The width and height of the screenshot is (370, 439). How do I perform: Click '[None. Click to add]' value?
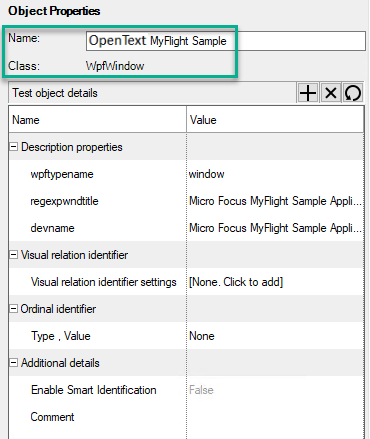coord(236,282)
